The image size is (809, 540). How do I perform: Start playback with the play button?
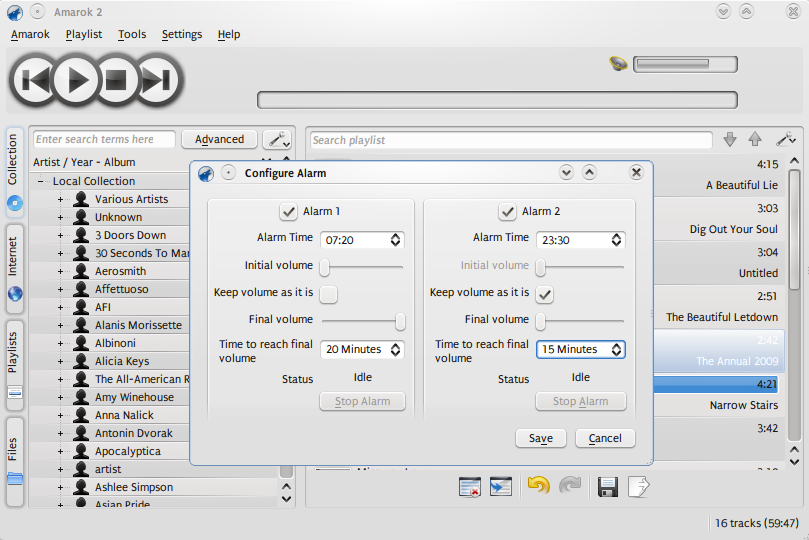click(76, 80)
